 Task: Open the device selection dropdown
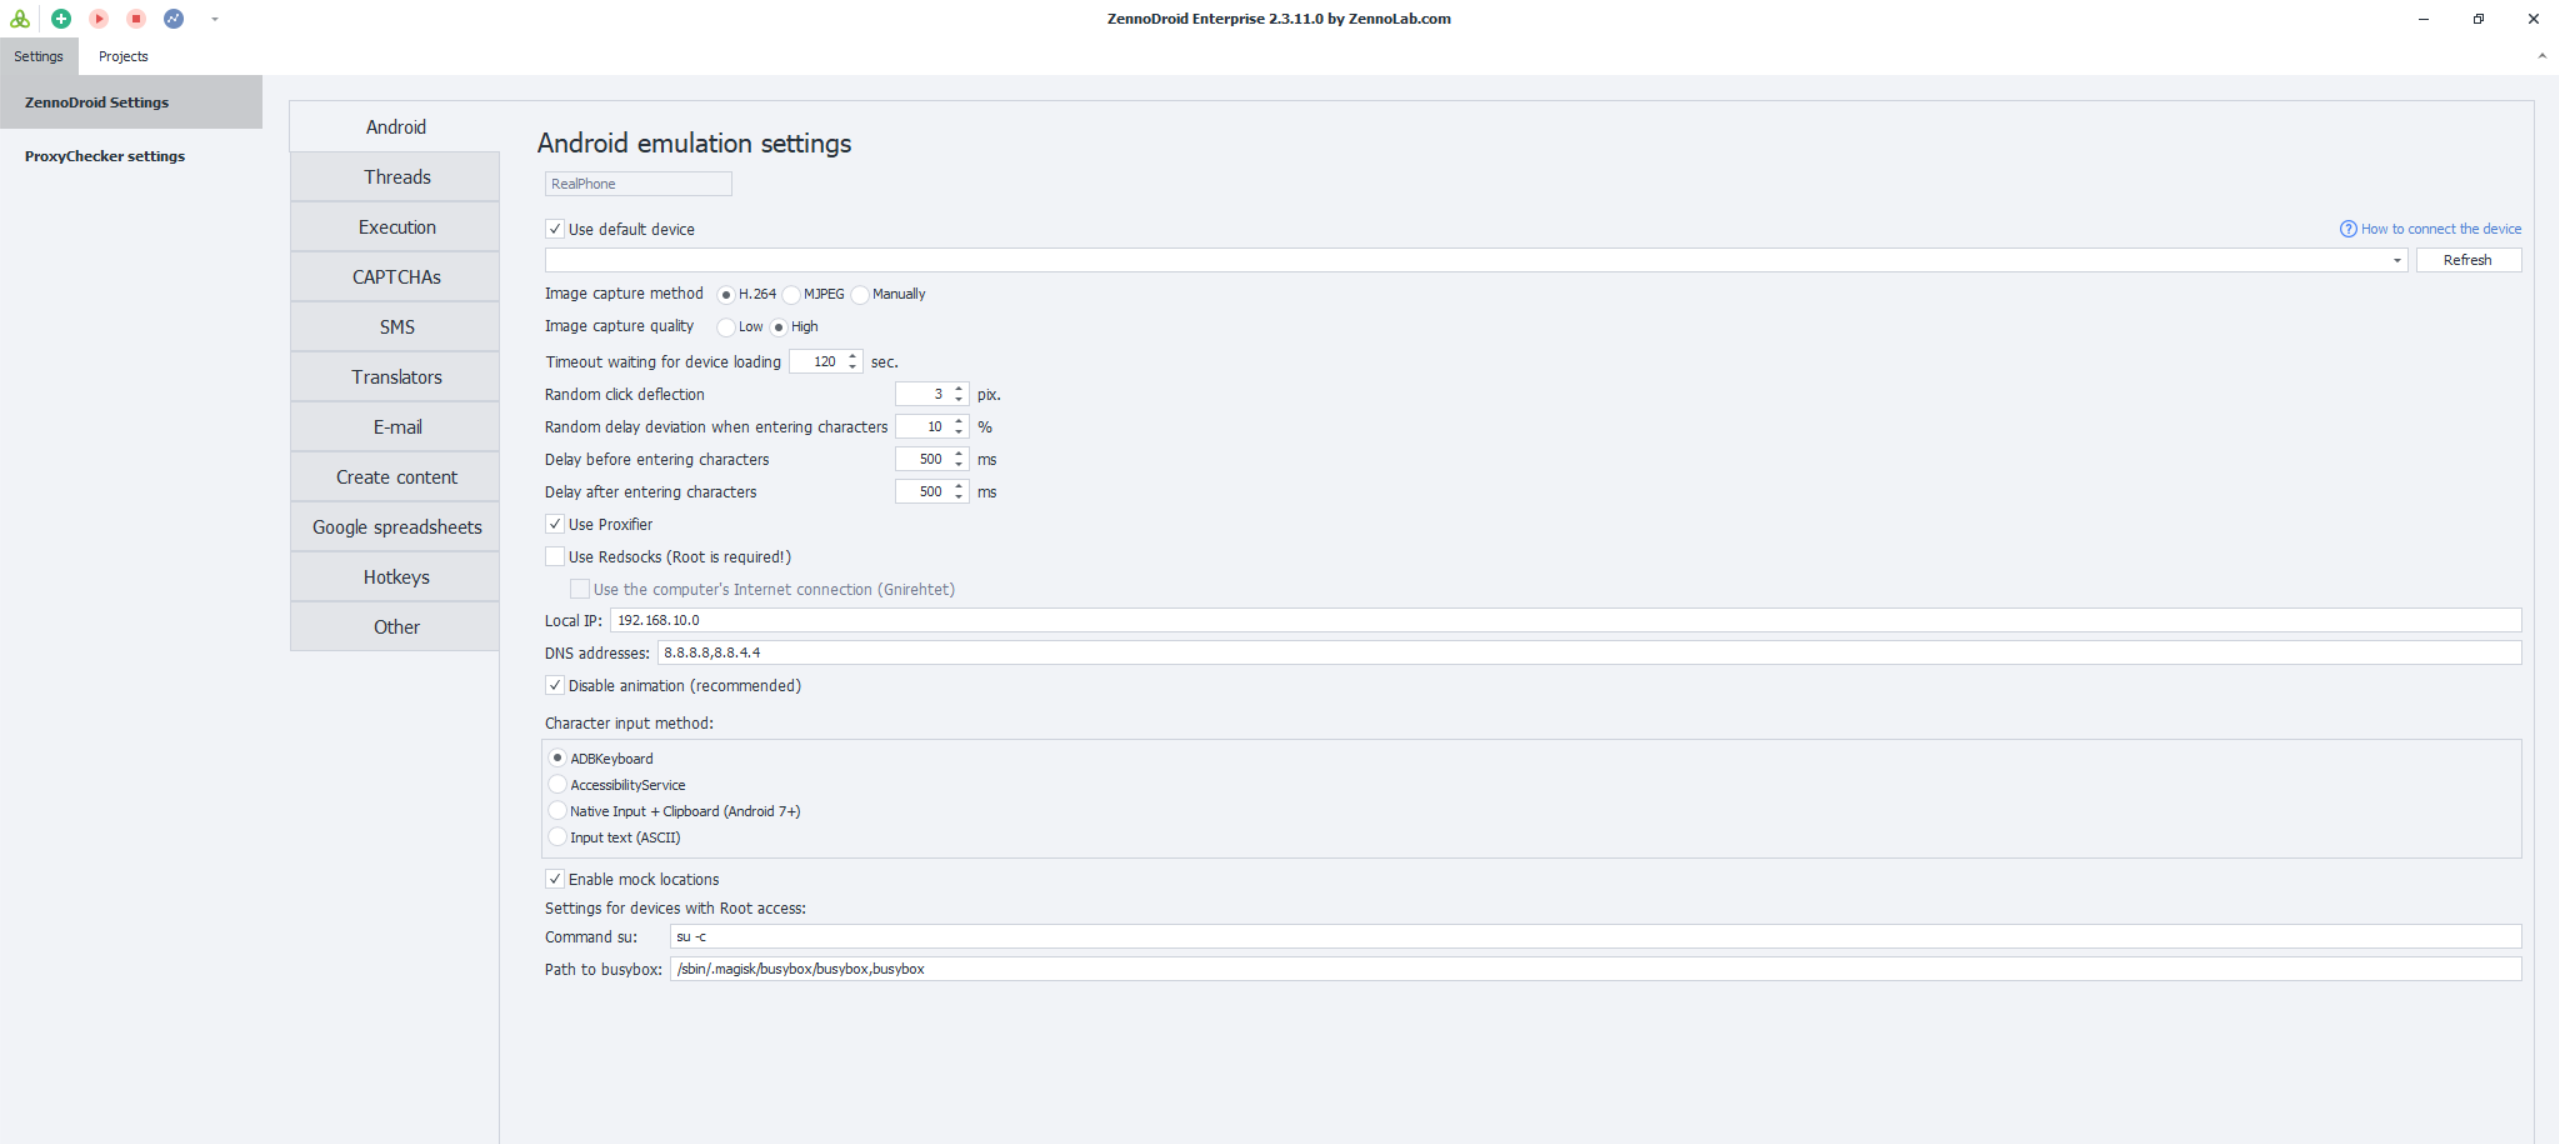(2396, 260)
